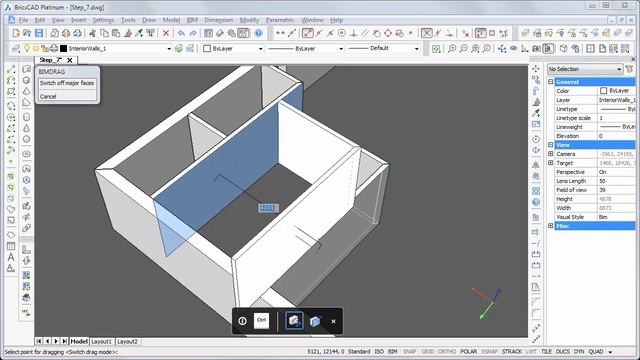
Task: Toggle ESNAP in the status bar
Action: coord(489,351)
